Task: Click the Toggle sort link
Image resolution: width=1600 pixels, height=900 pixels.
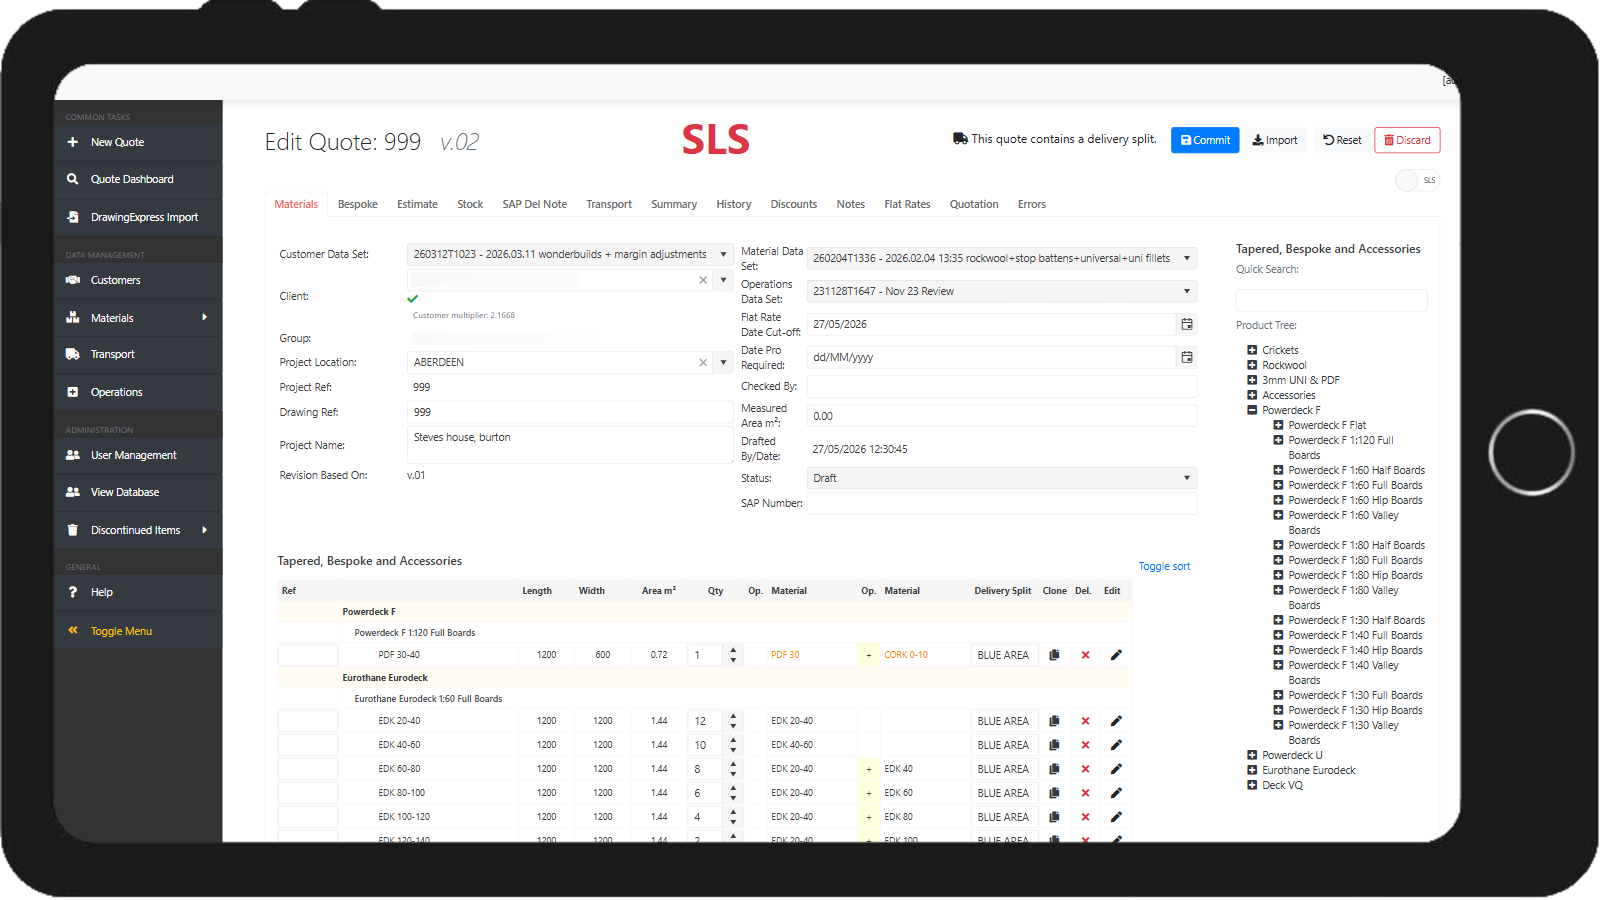Action: click(1164, 566)
